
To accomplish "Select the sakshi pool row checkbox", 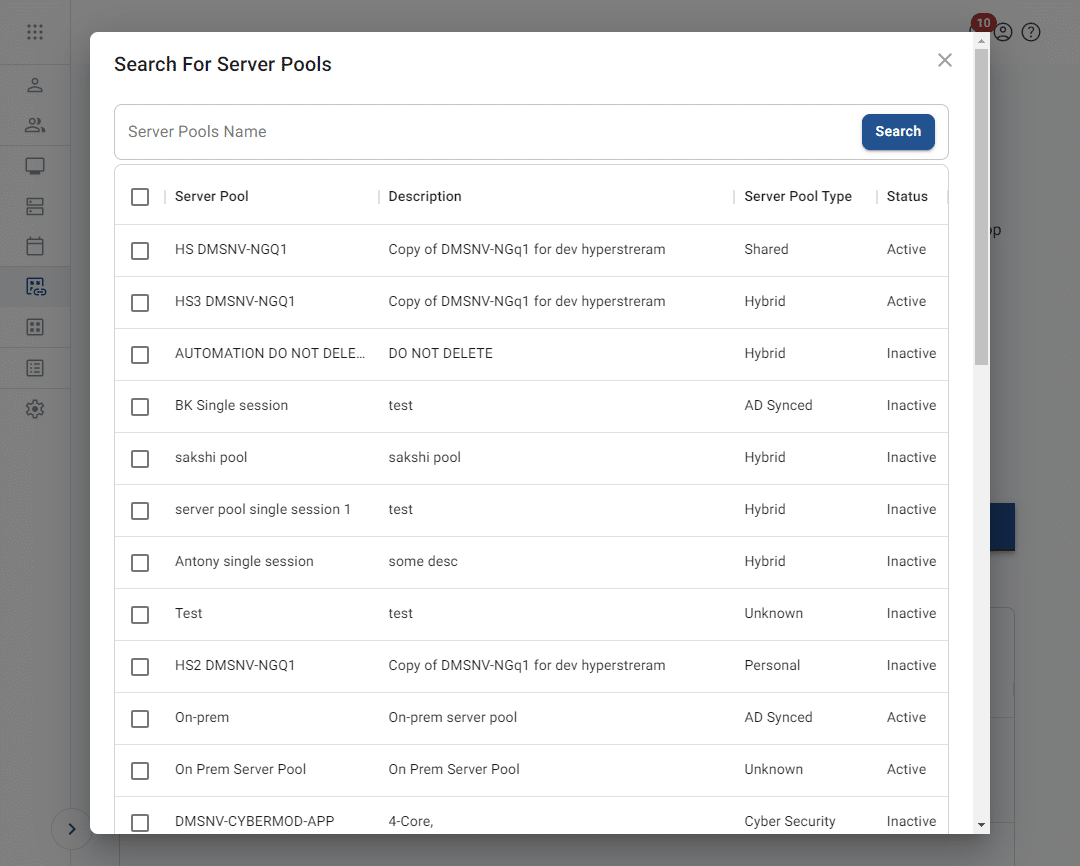I will 140,458.
